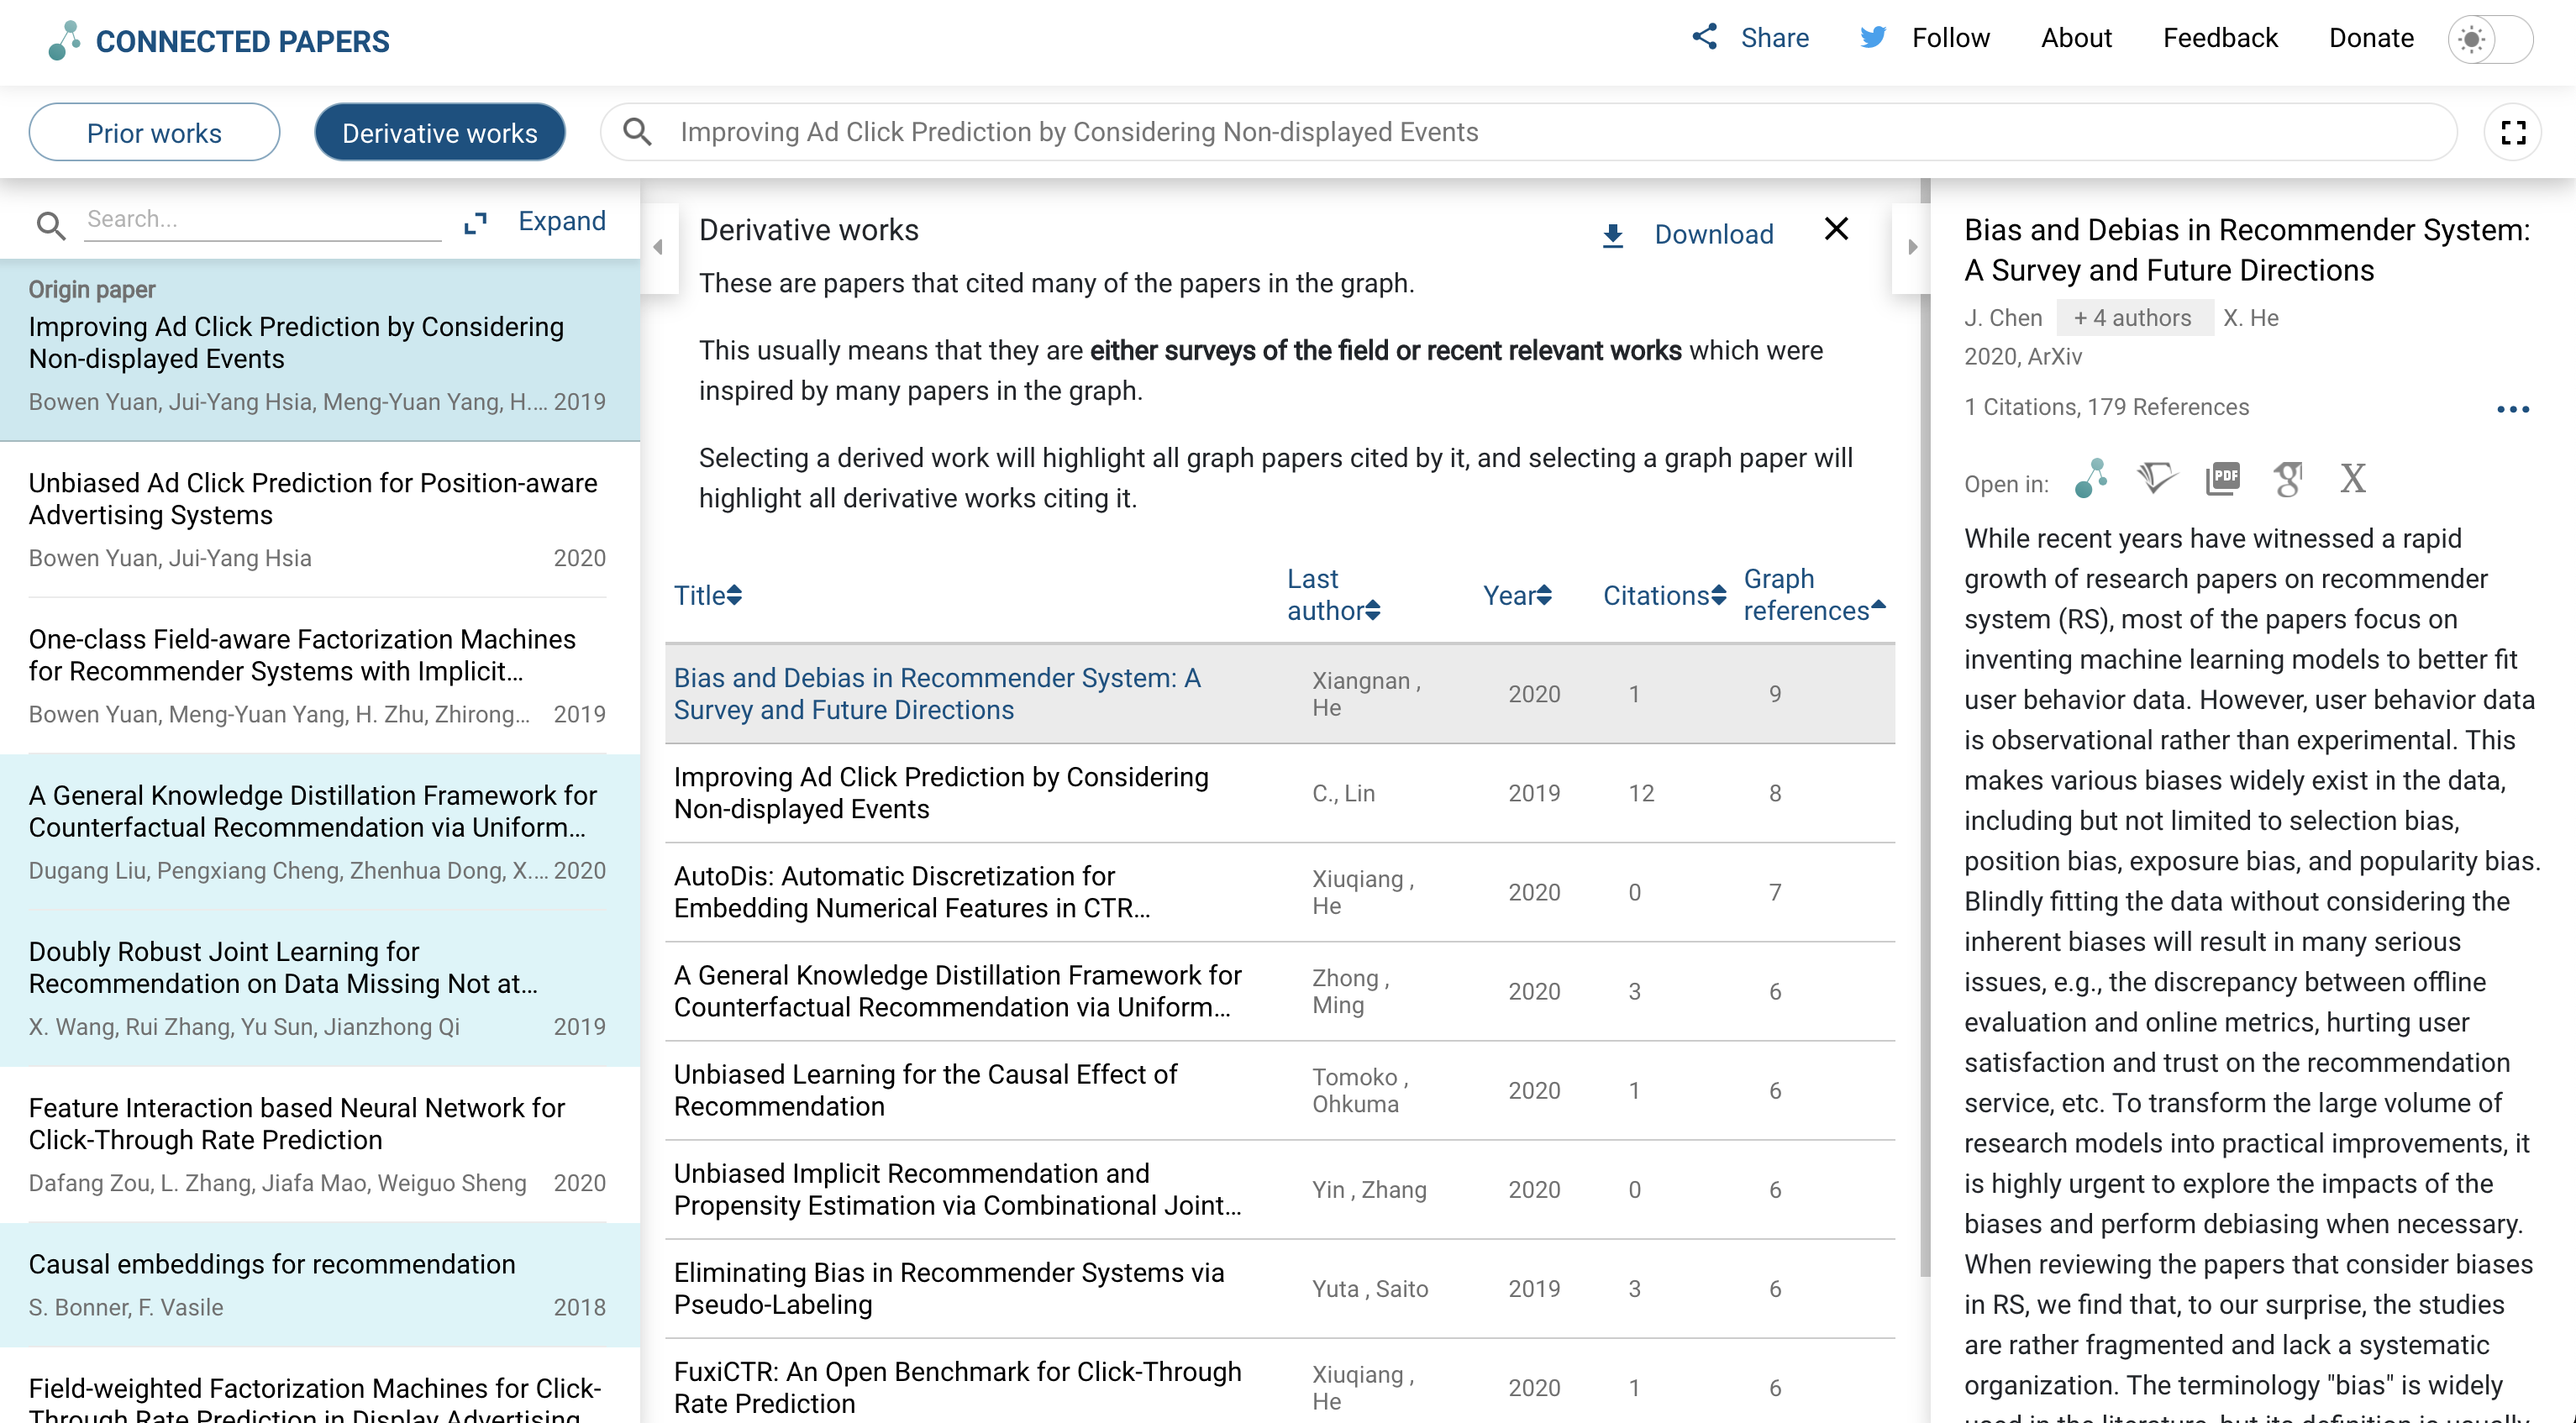Click author J. Chen in details

point(2003,318)
